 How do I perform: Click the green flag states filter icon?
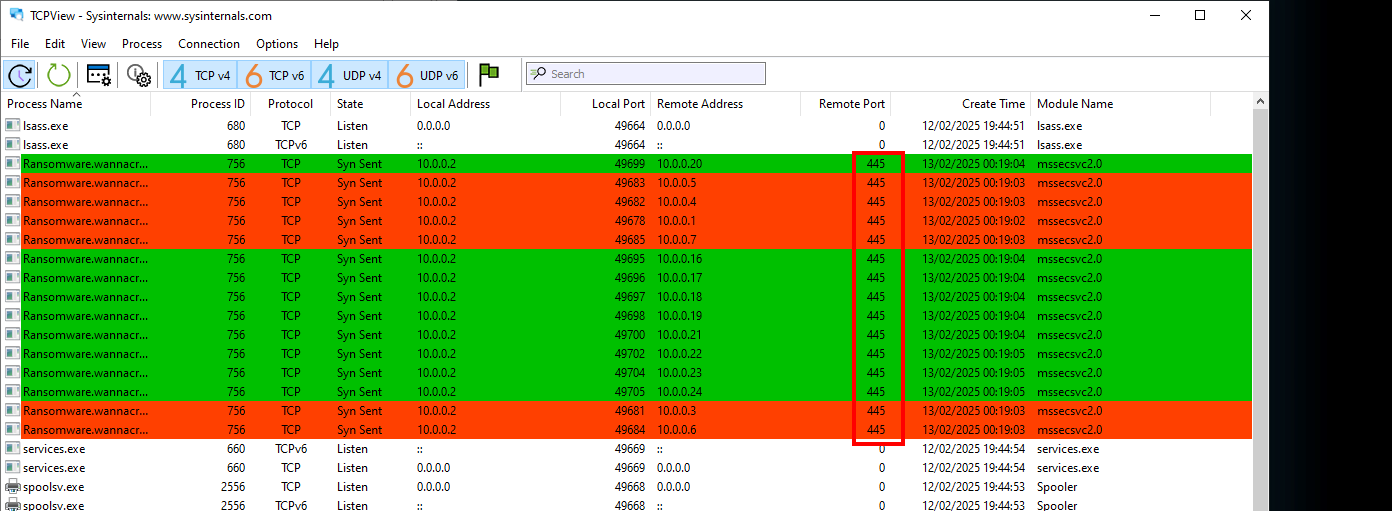(x=489, y=74)
